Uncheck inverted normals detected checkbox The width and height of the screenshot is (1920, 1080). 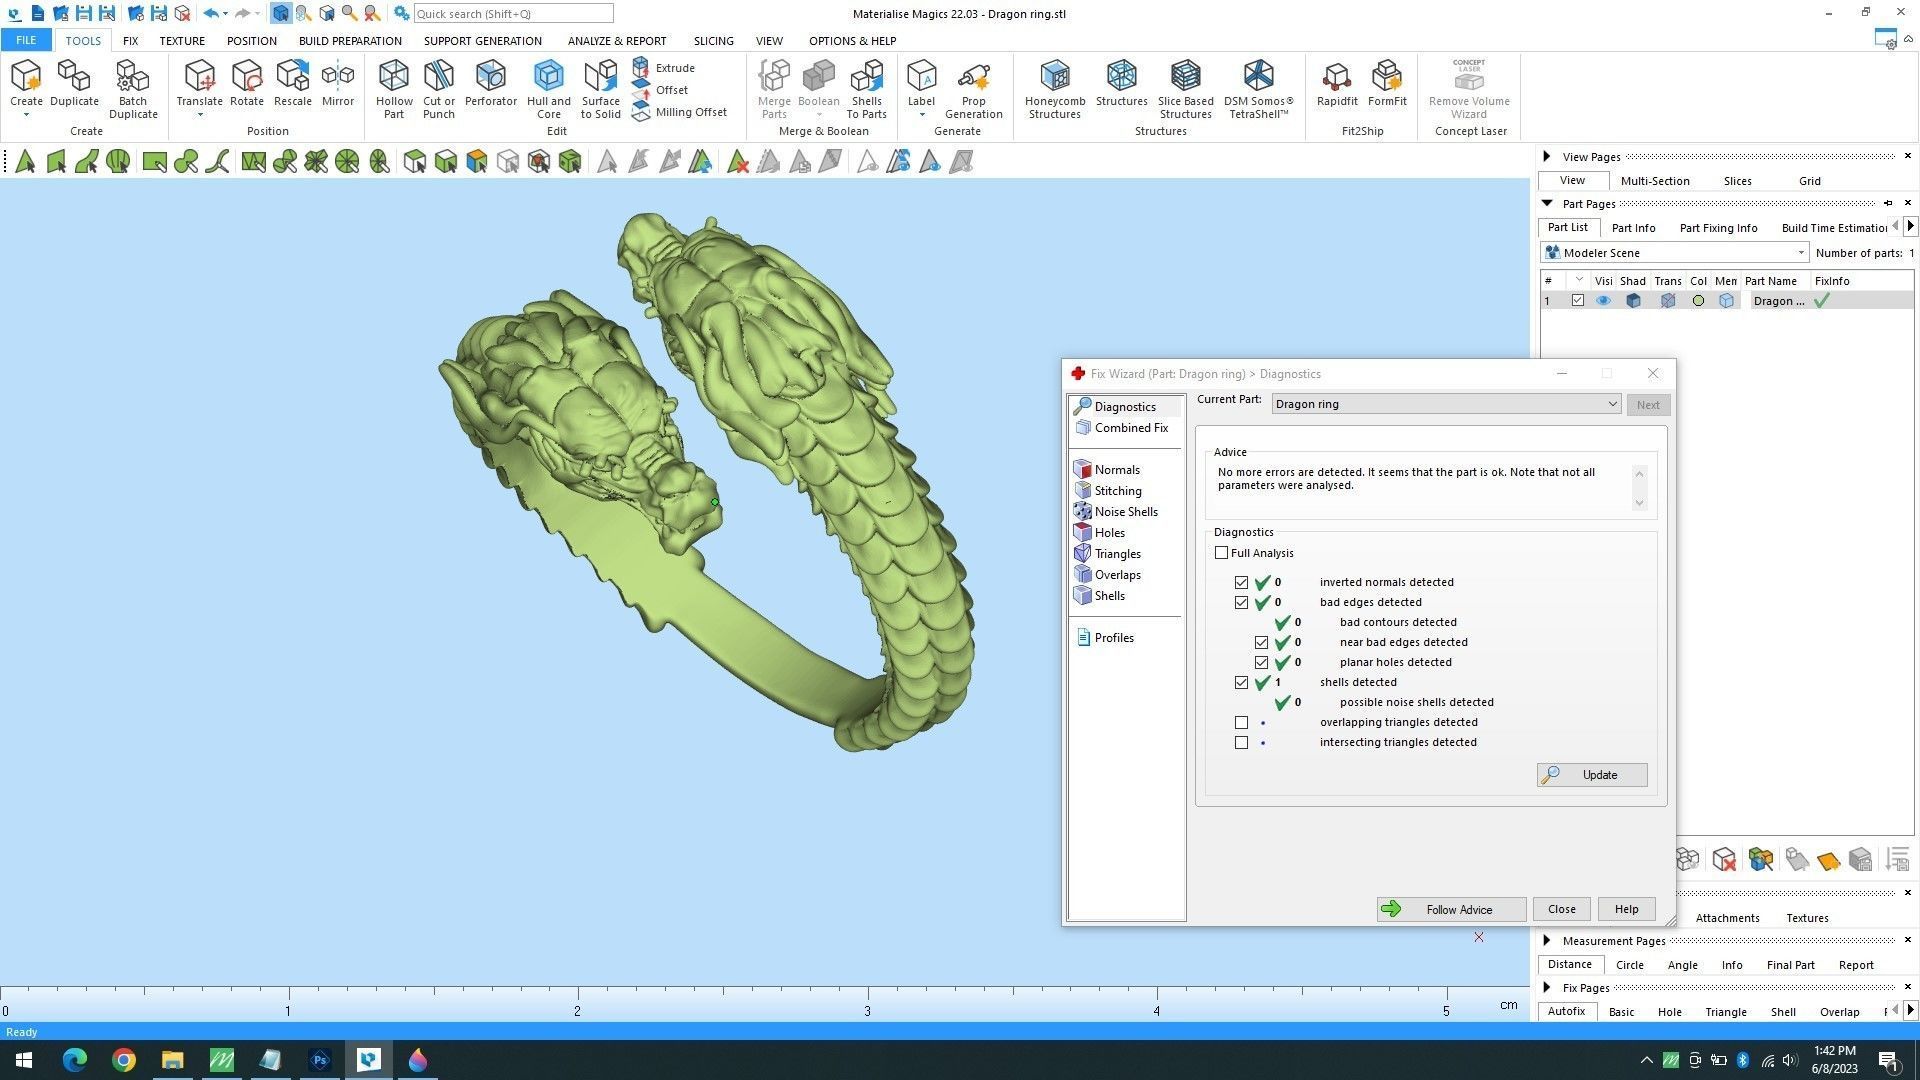[x=1241, y=582]
